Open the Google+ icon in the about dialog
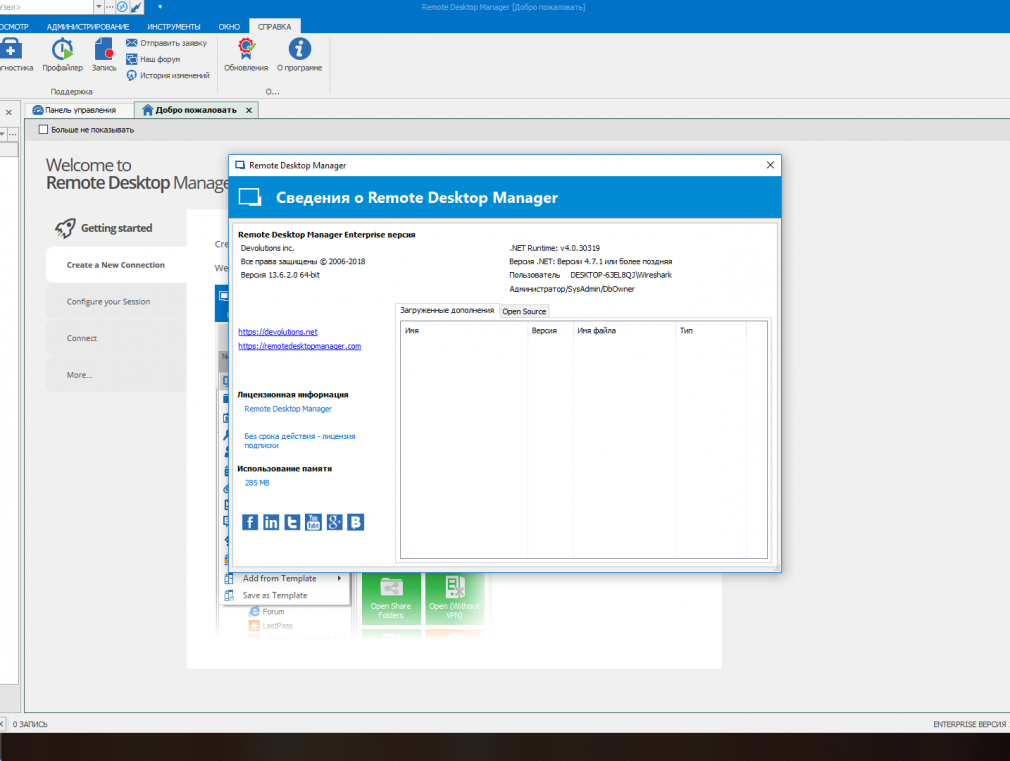1010x761 pixels. 334,522
